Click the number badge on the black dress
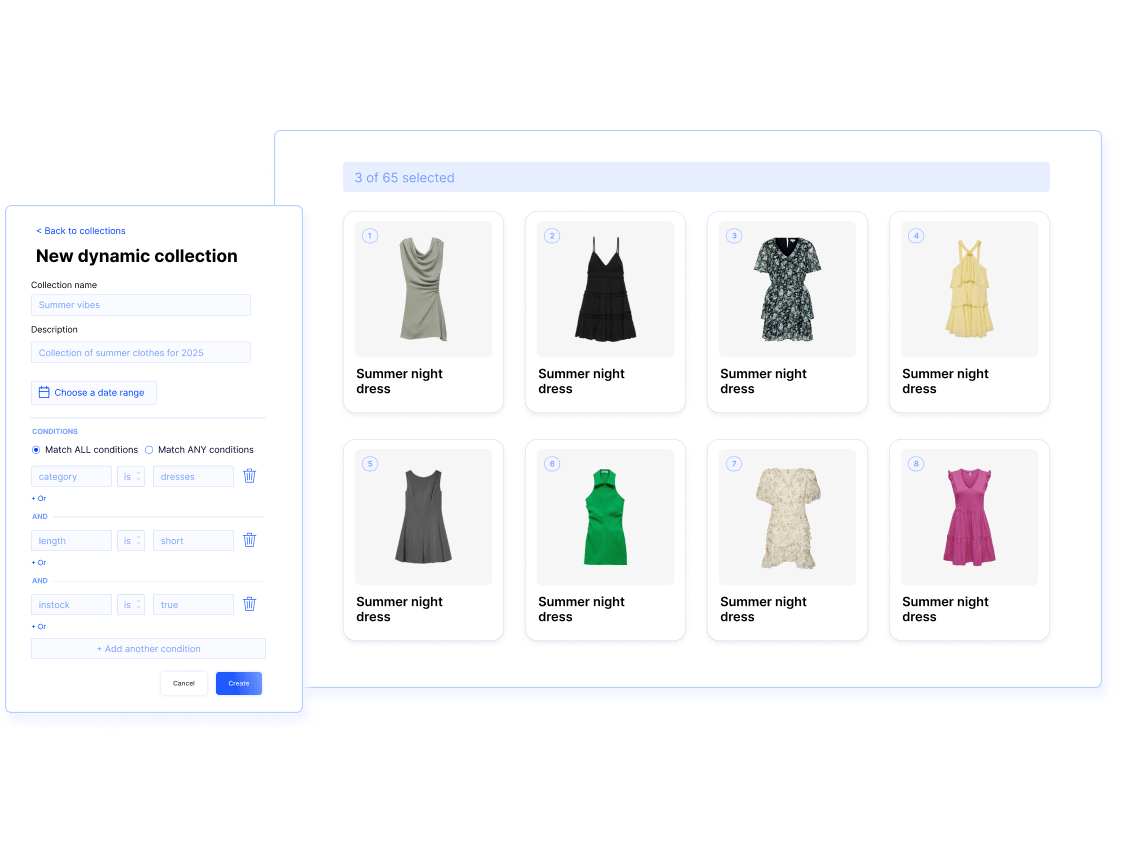 click(x=552, y=236)
